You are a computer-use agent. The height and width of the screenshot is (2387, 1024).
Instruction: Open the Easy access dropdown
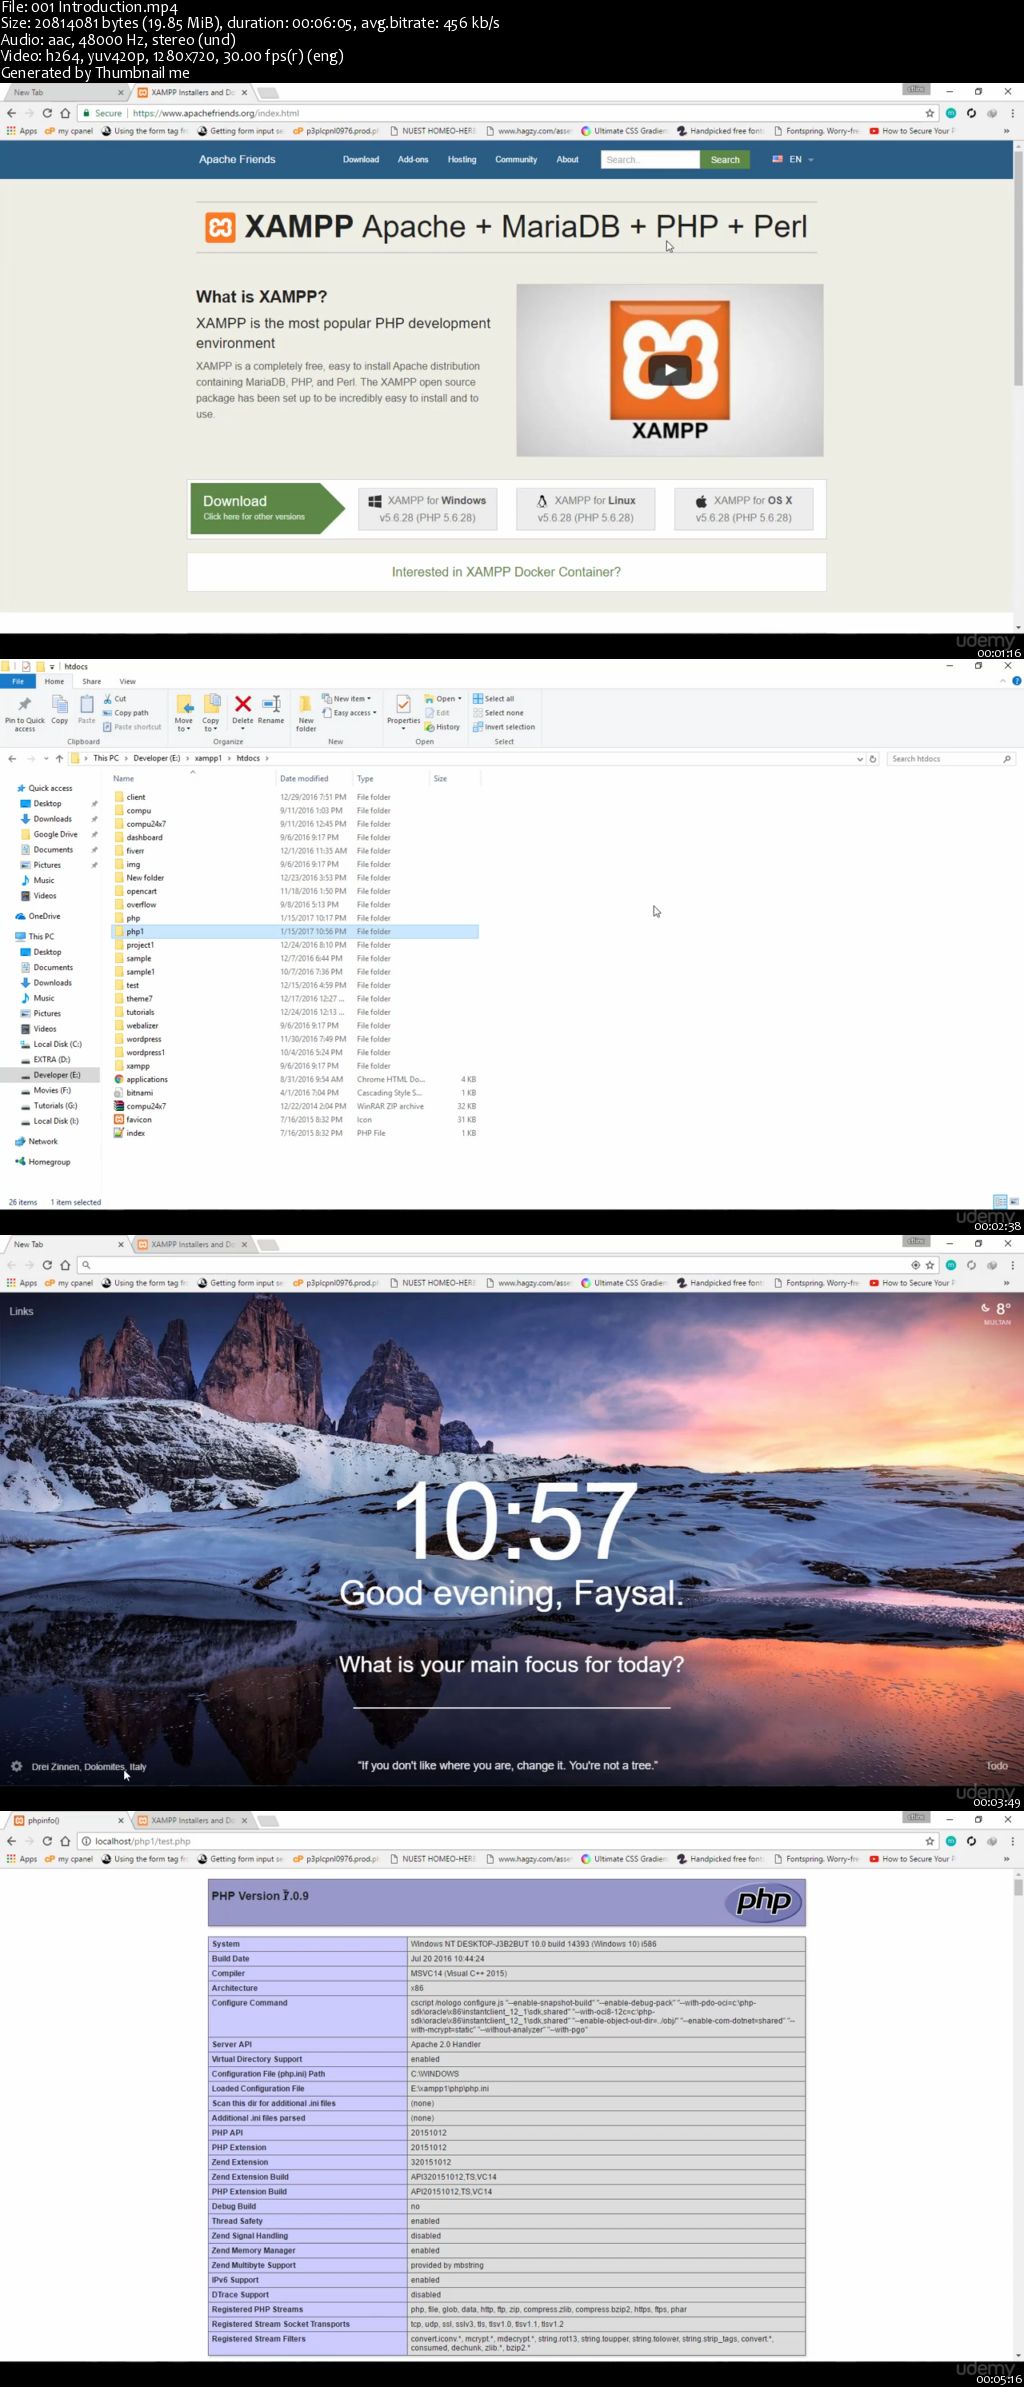pos(349,713)
